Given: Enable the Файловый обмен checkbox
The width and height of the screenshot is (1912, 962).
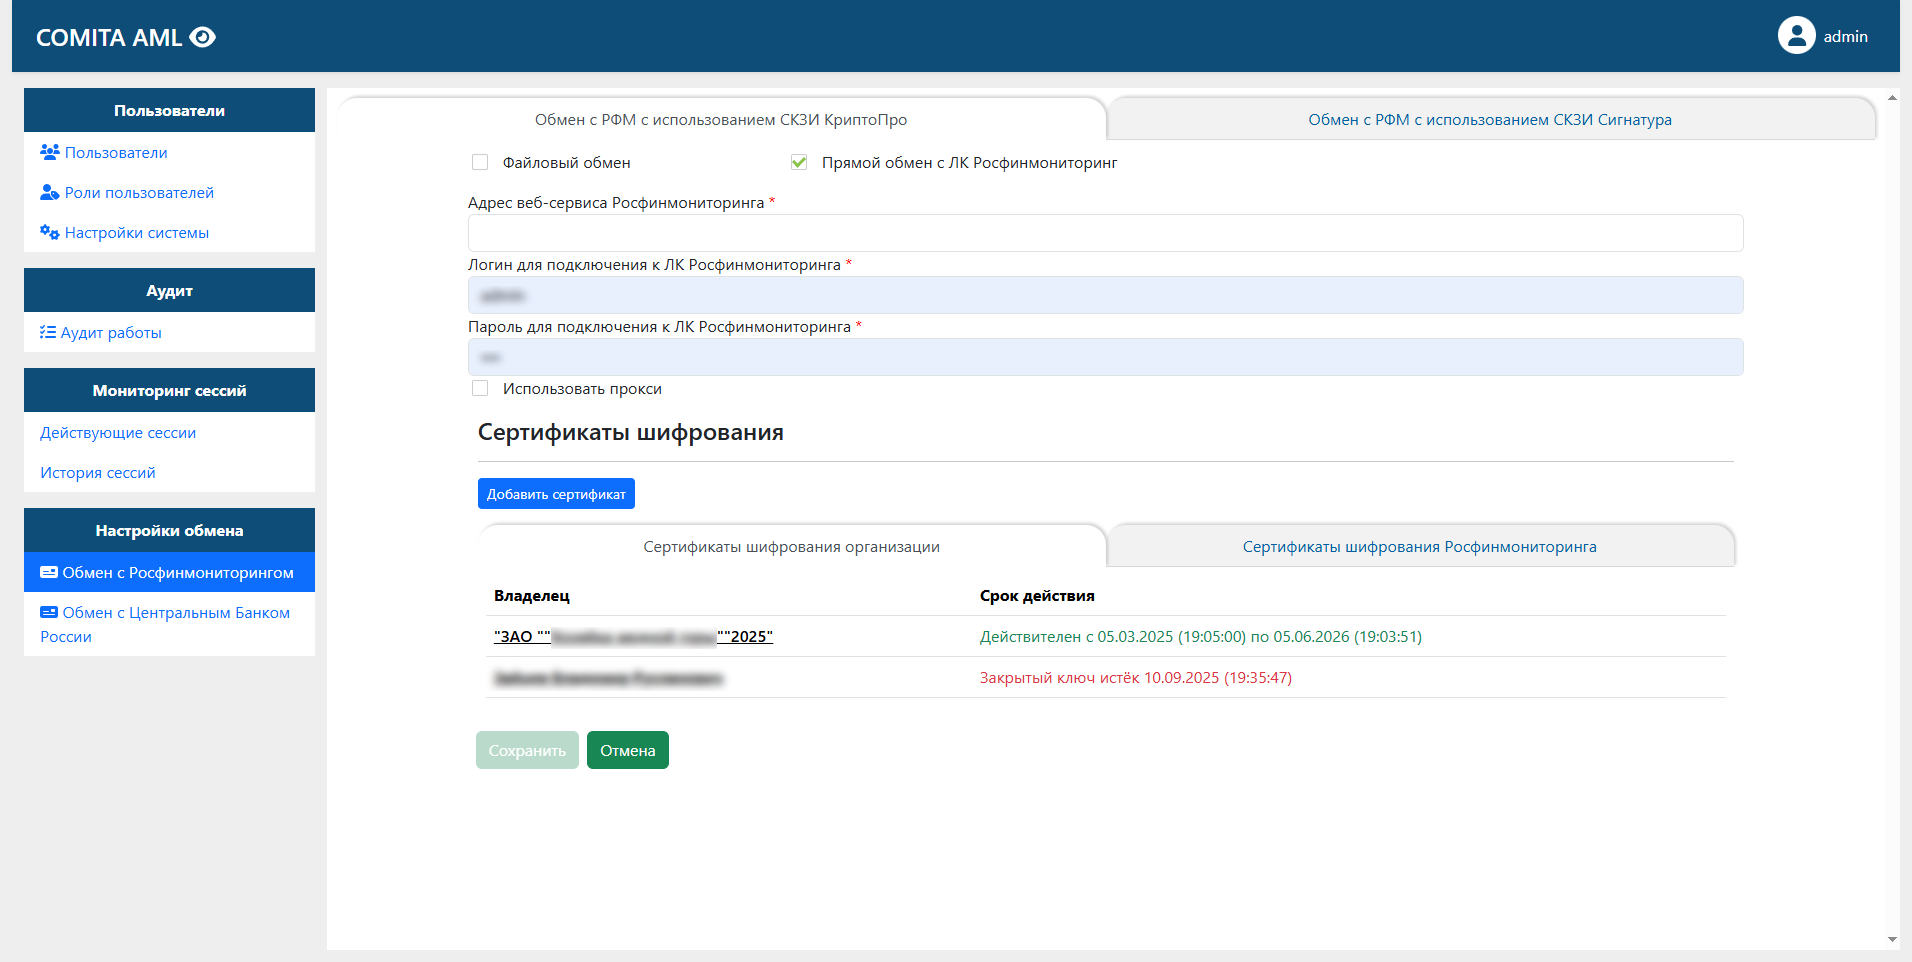Looking at the screenshot, I should pos(480,162).
